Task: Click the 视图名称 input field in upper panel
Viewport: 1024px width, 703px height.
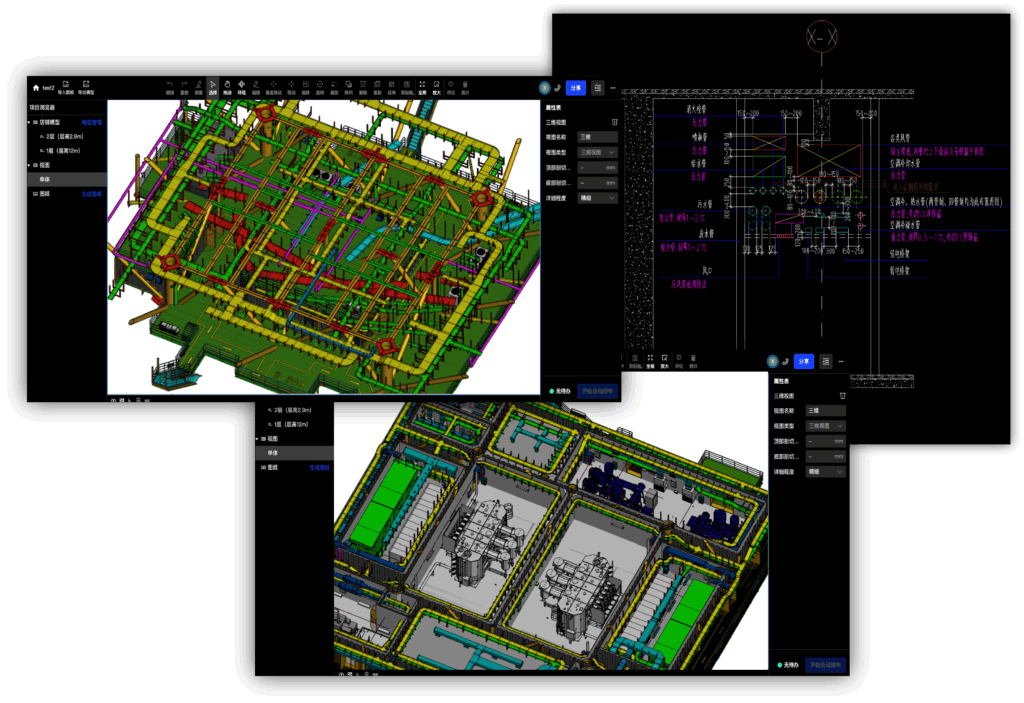Action: pyautogui.click(x=598, y=136)
